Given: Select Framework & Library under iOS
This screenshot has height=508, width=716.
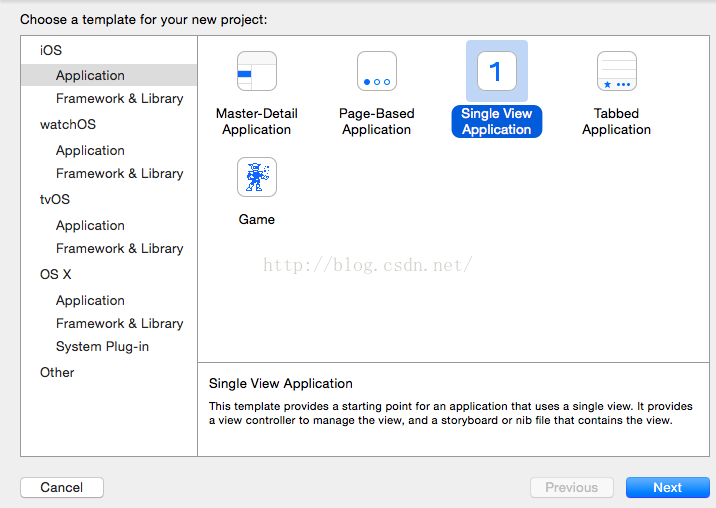Looking at the screenshot, I should click(120, 99).
